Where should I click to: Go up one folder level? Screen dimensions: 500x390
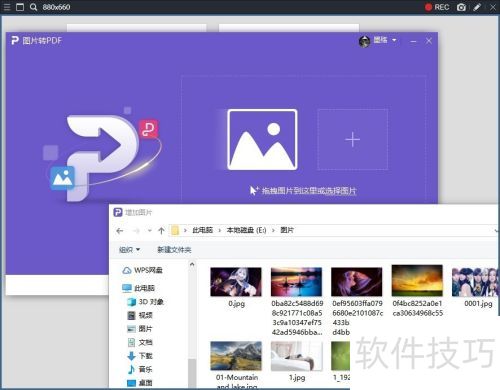coord(161,231)
